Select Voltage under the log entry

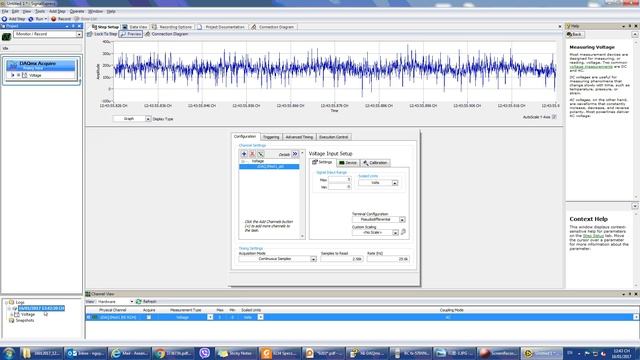(x=28, y=315)
